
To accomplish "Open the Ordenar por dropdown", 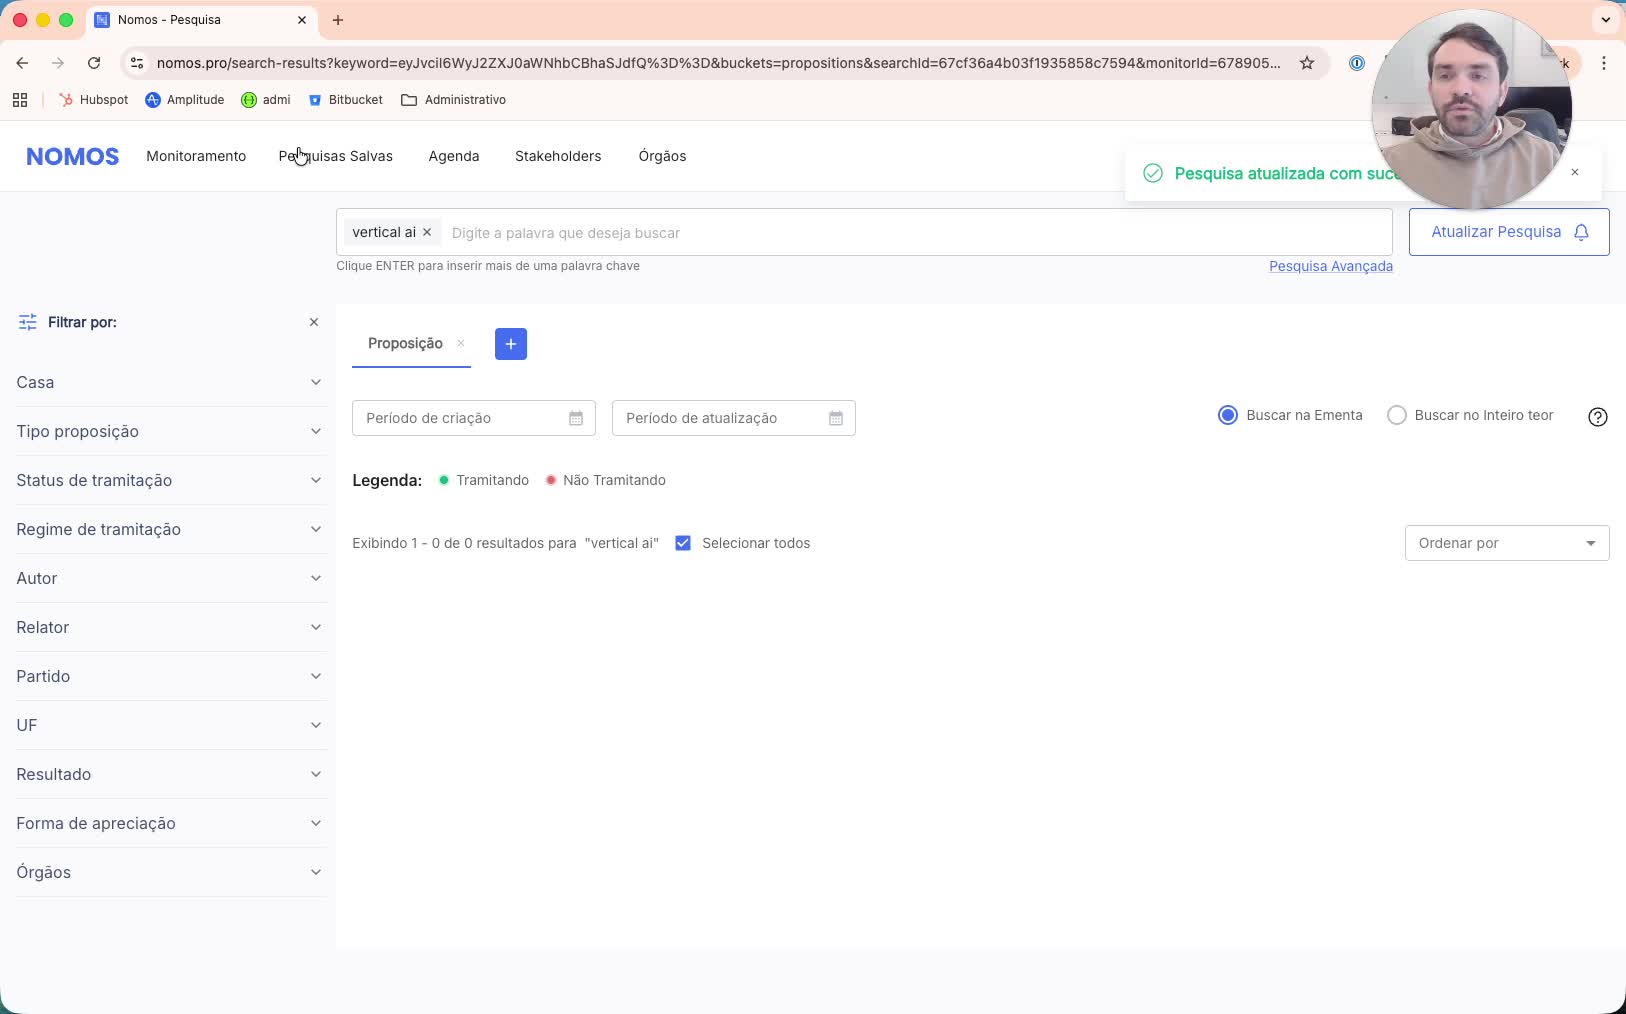I will point(1507,543).
